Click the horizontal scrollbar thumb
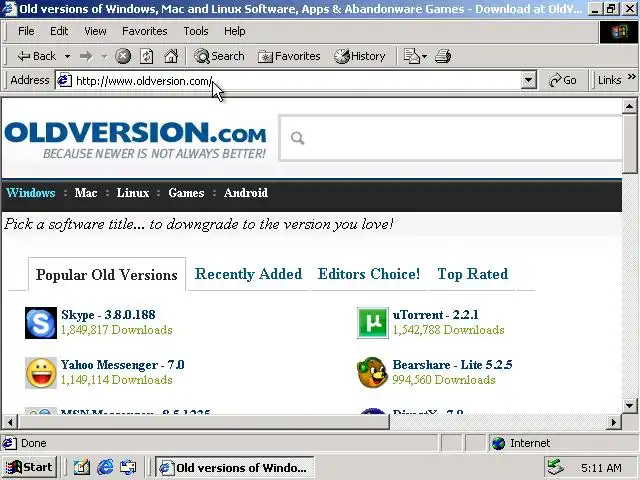640x480 pixels. tap(203, 422)
